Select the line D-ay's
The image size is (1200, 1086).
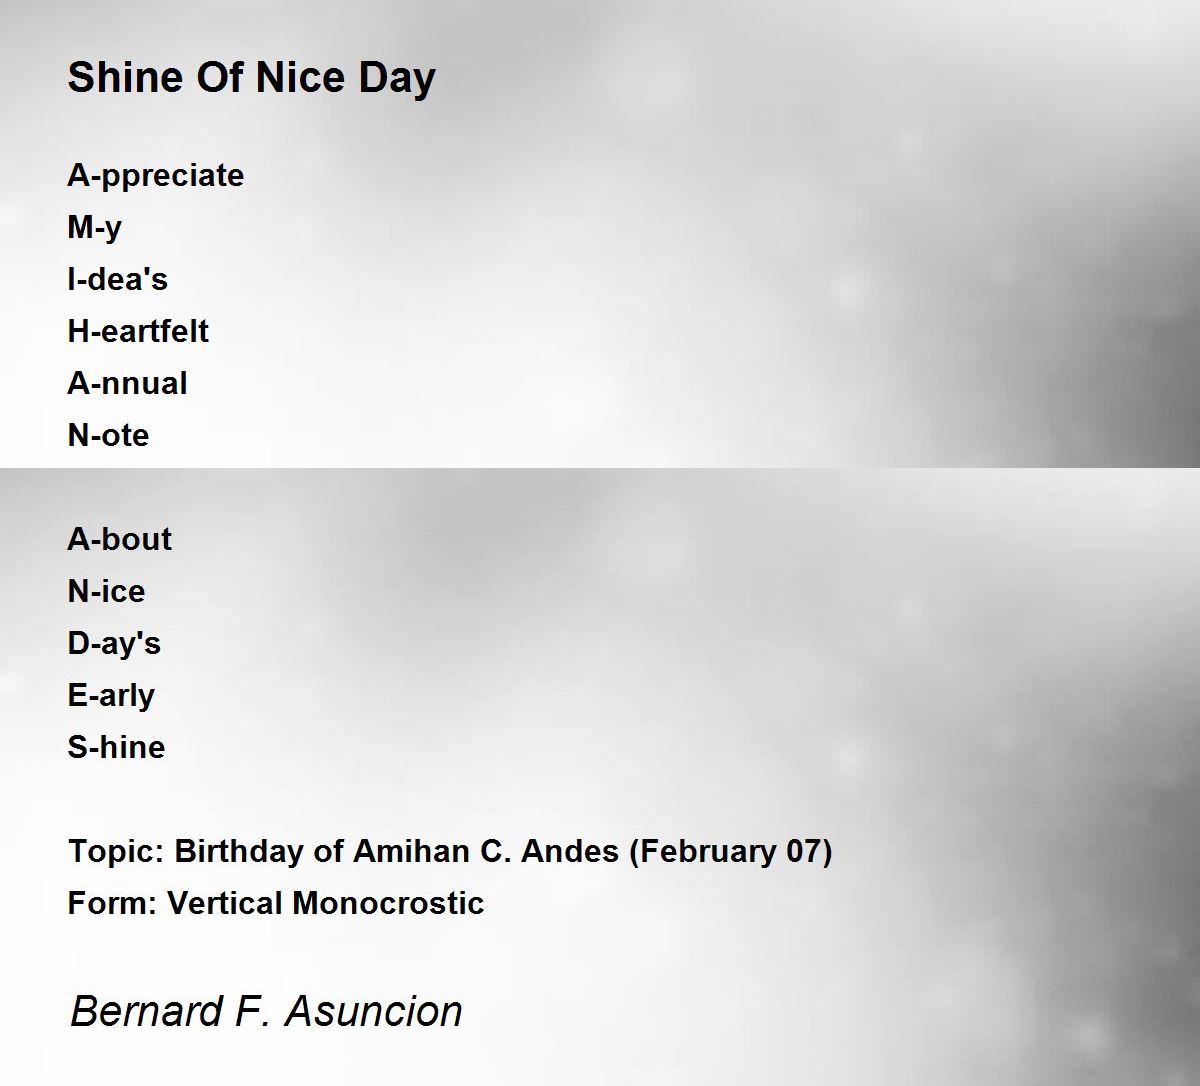tap(114, 644)
